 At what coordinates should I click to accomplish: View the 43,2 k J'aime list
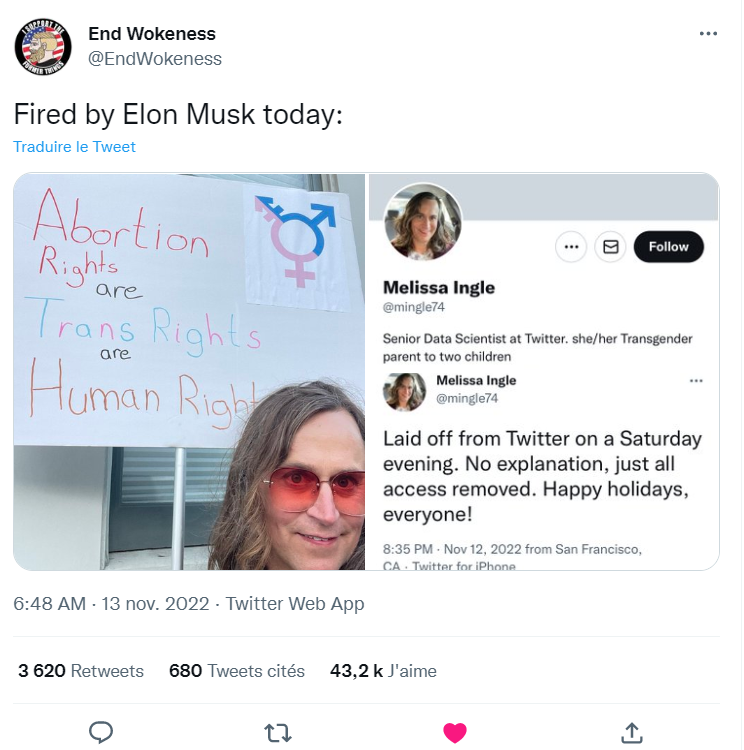383,671
